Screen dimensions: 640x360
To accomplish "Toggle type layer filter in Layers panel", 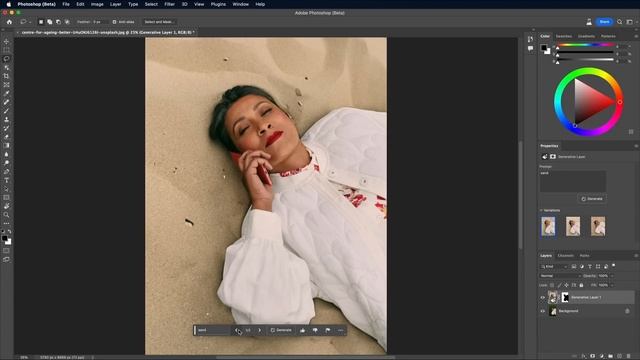I will pyautogui.click(x=590, y=267).
